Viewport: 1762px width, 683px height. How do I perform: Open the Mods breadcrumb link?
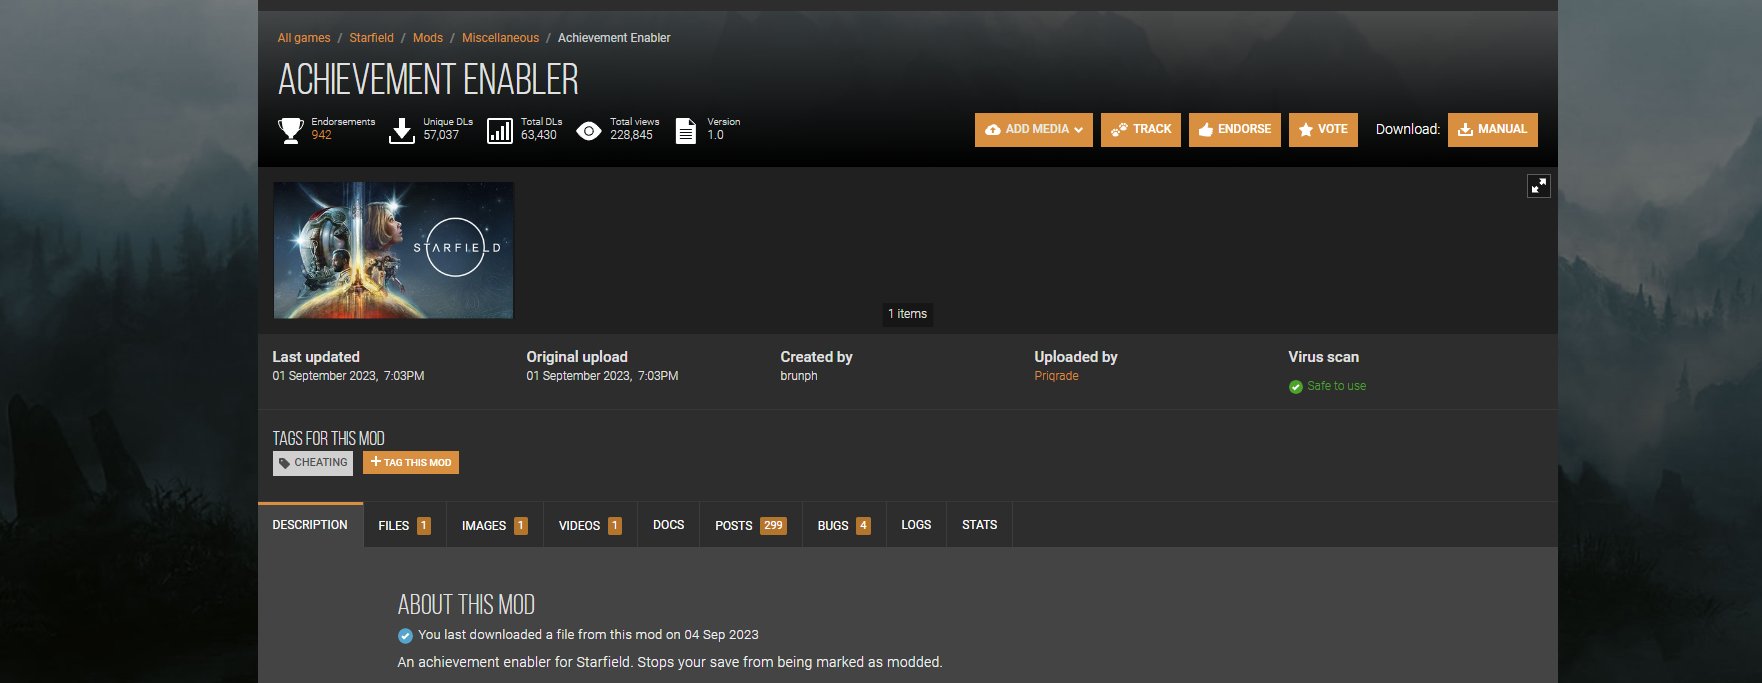point(428,38)
